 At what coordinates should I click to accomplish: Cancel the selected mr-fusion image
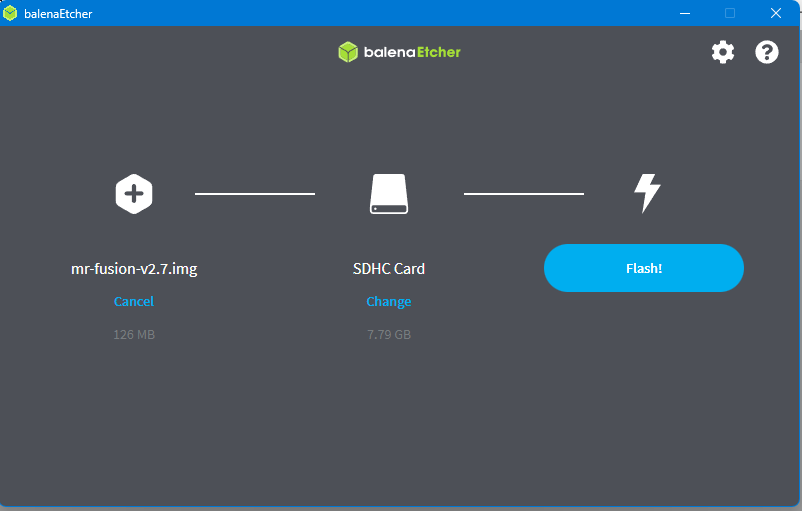click(x=133, y=301)
